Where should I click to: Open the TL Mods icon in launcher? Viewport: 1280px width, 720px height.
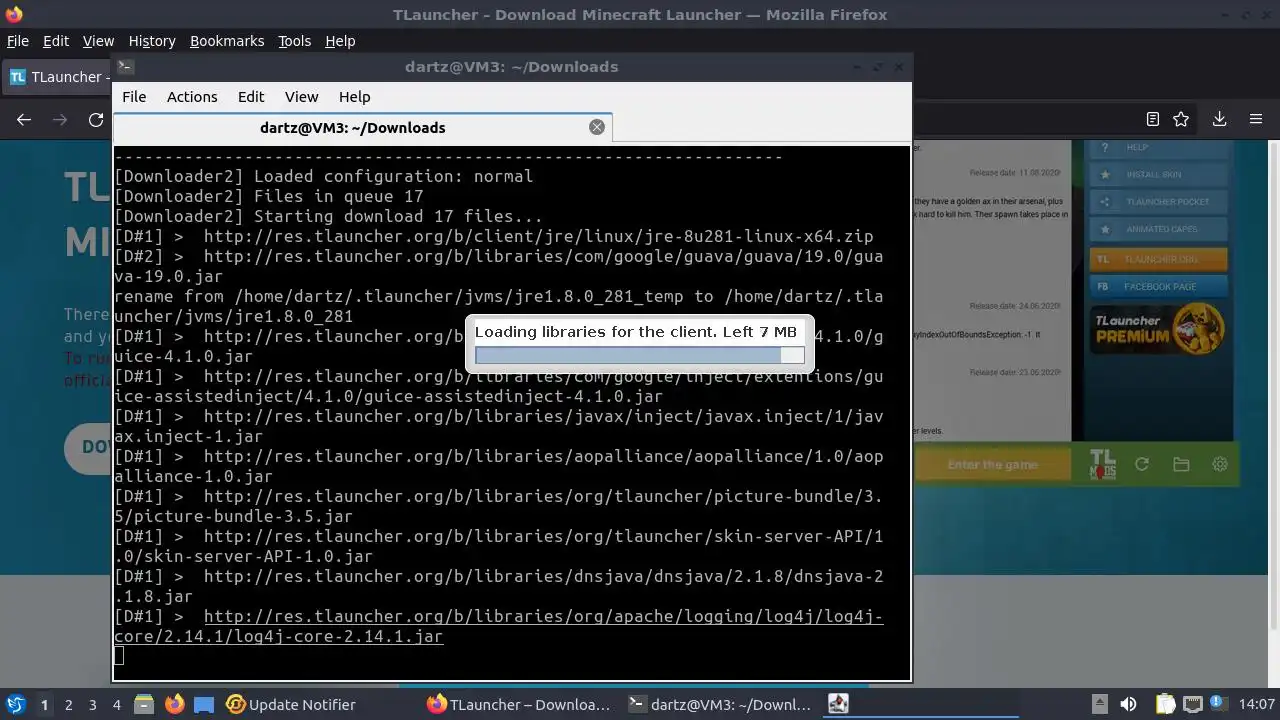pyautogui.click(x=1102, y=464)
